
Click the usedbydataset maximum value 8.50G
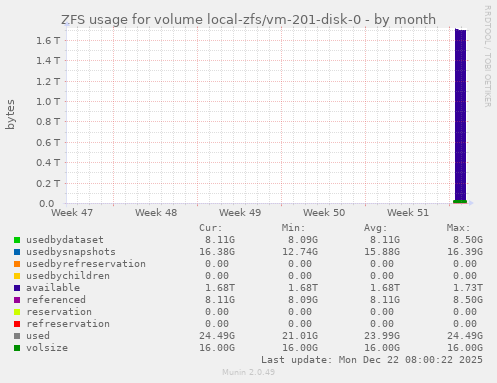[x=468, y=240]
